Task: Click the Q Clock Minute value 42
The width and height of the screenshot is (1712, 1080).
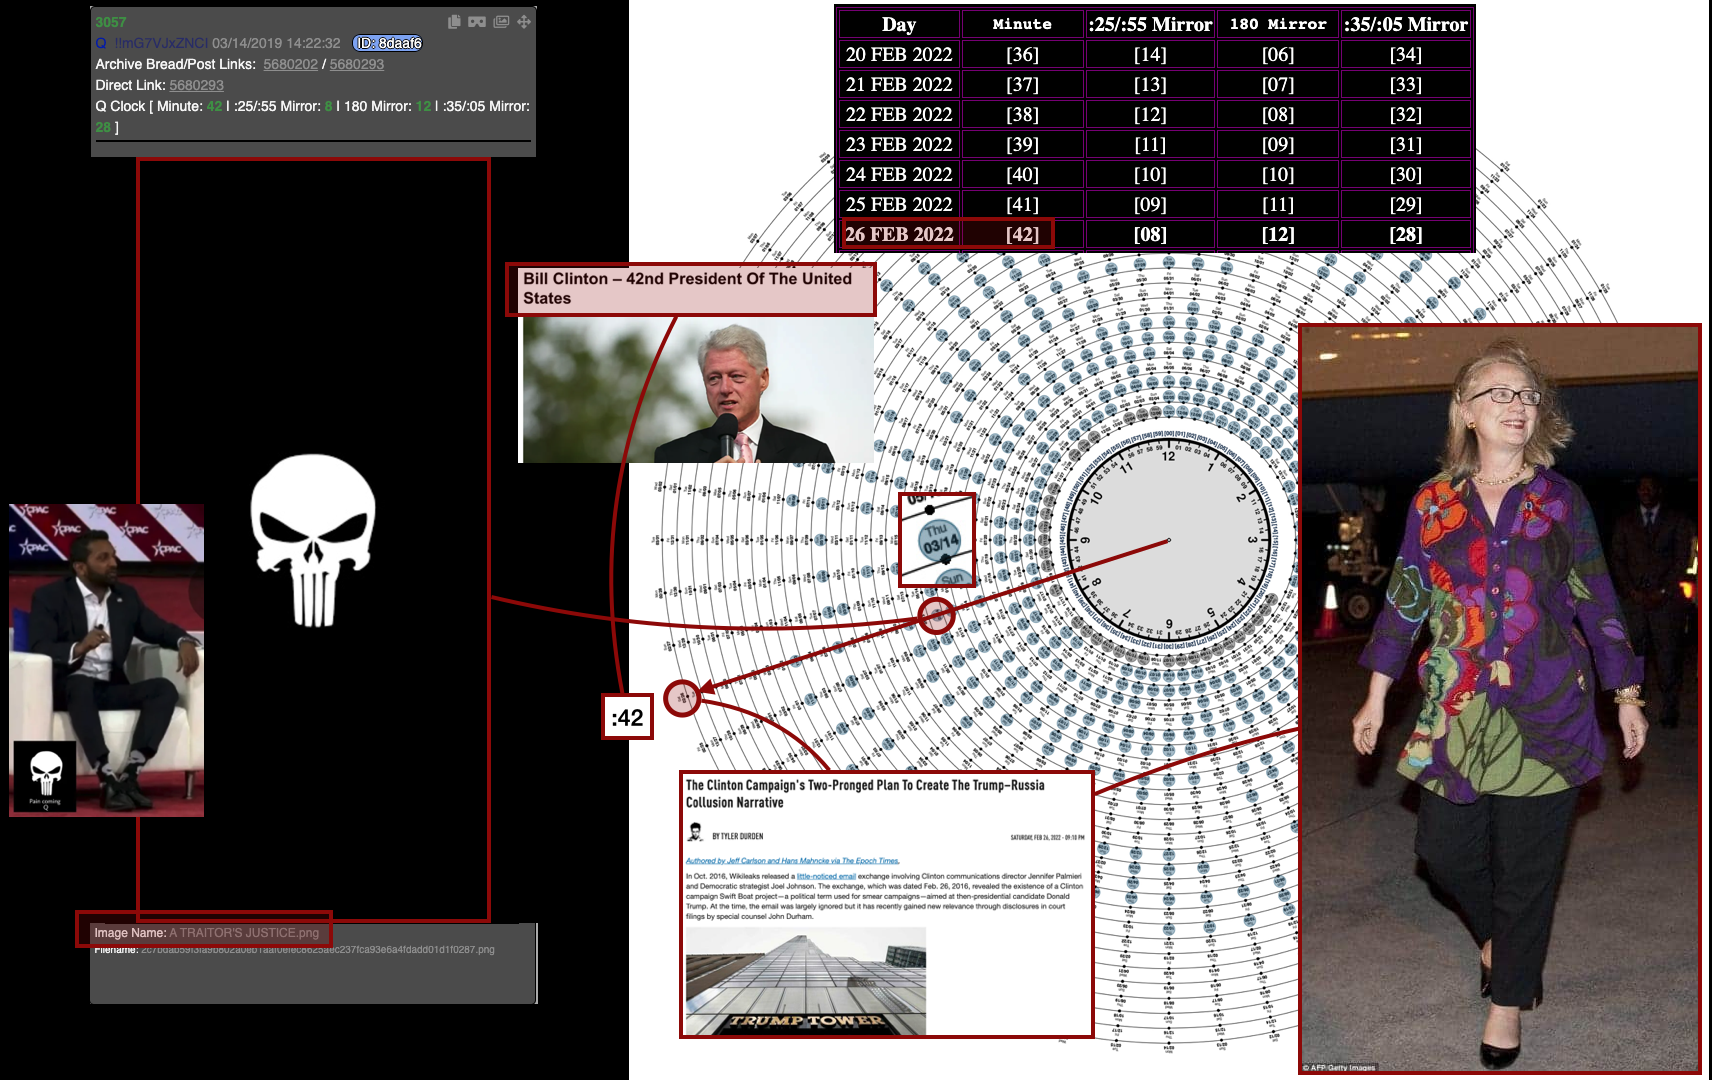Action: click(214, 106)
